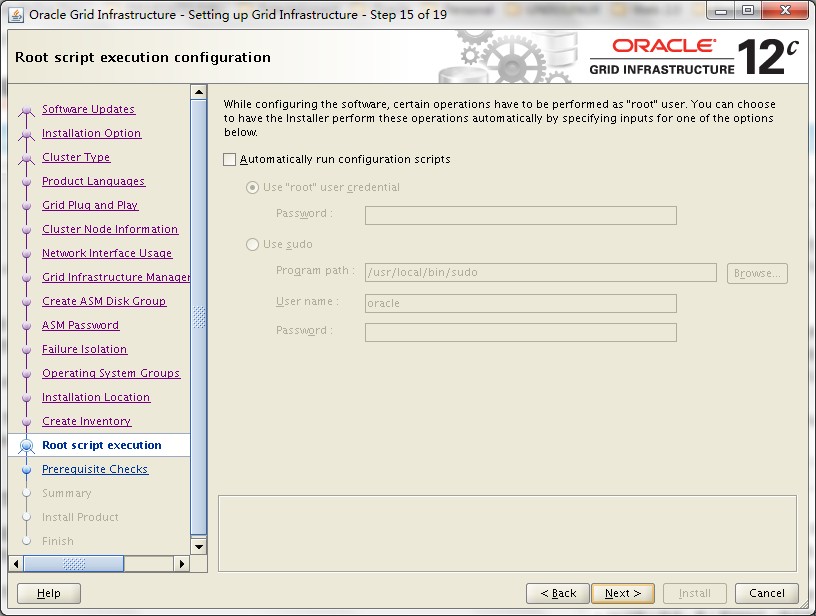Jump to Cluster Type step

[x=76, y=157]
